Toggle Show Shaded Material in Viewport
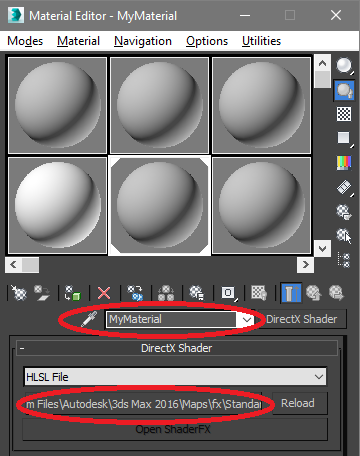This screenshot has width=360, height=456. tap(259, 293)
